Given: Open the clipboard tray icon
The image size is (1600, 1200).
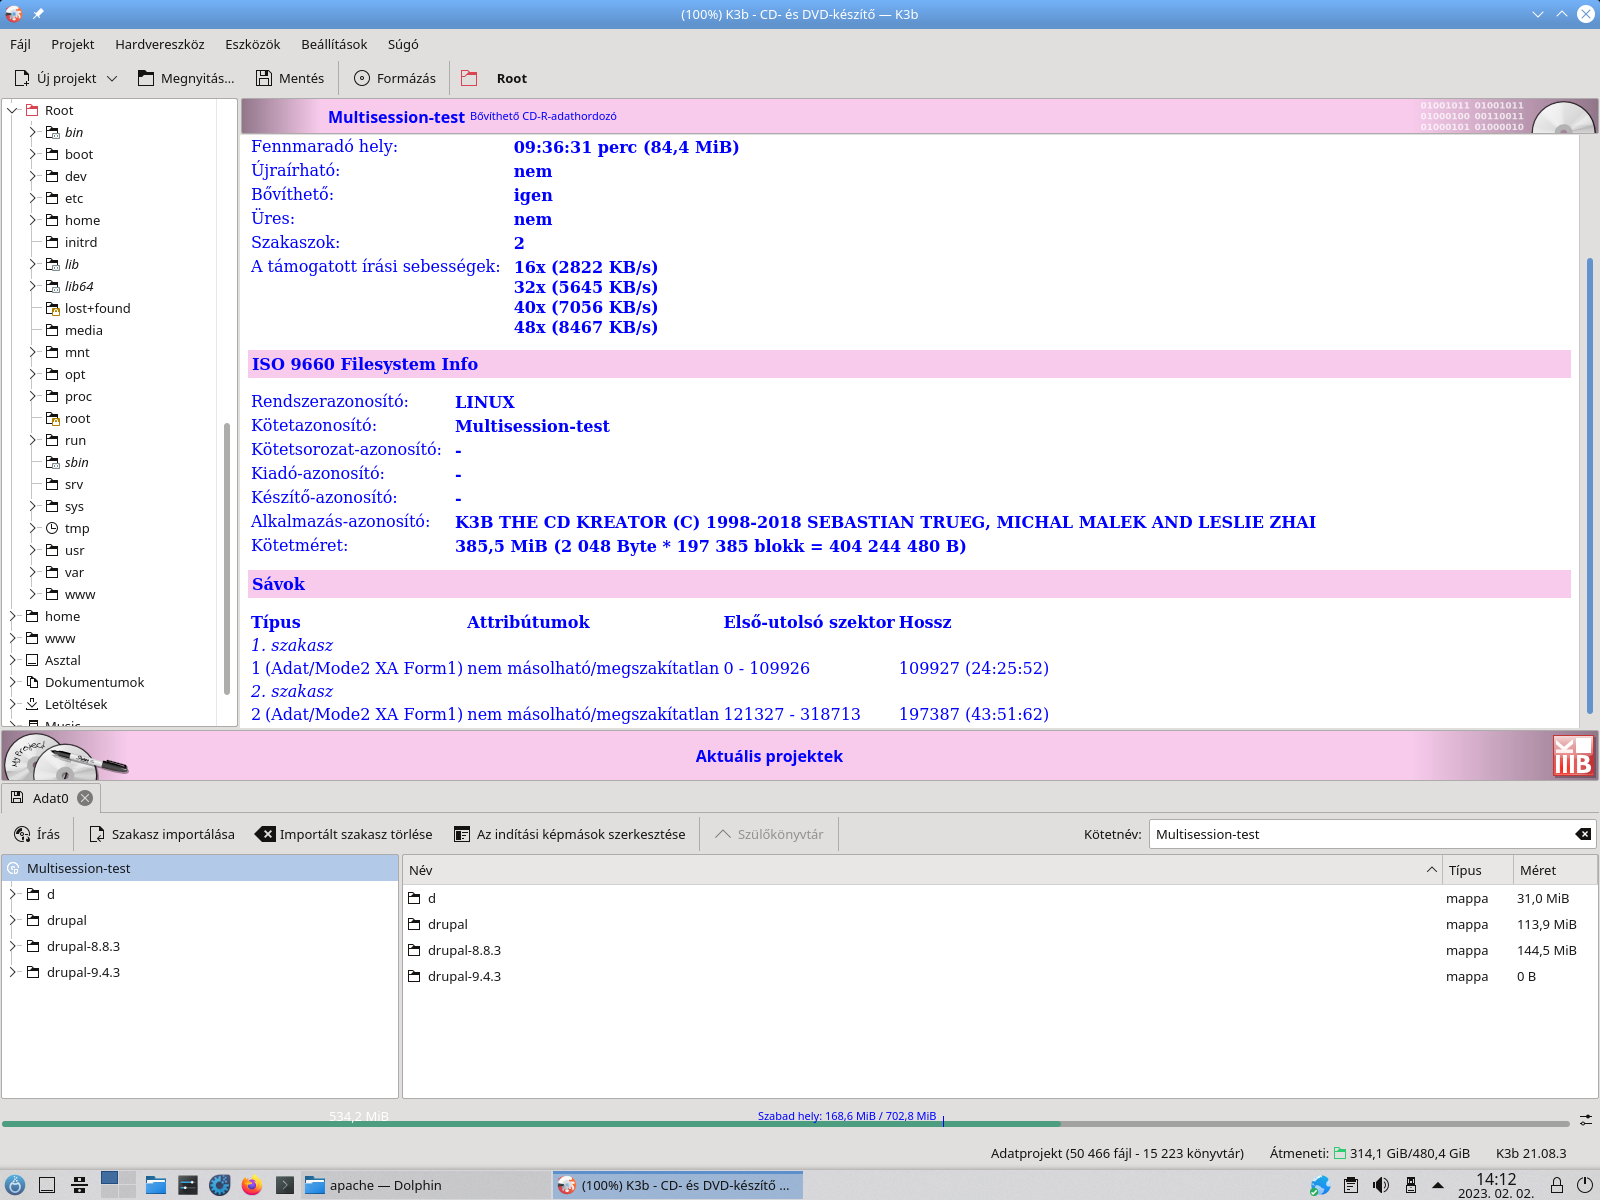Looking at the screenshot, I should [1351, 1185].
